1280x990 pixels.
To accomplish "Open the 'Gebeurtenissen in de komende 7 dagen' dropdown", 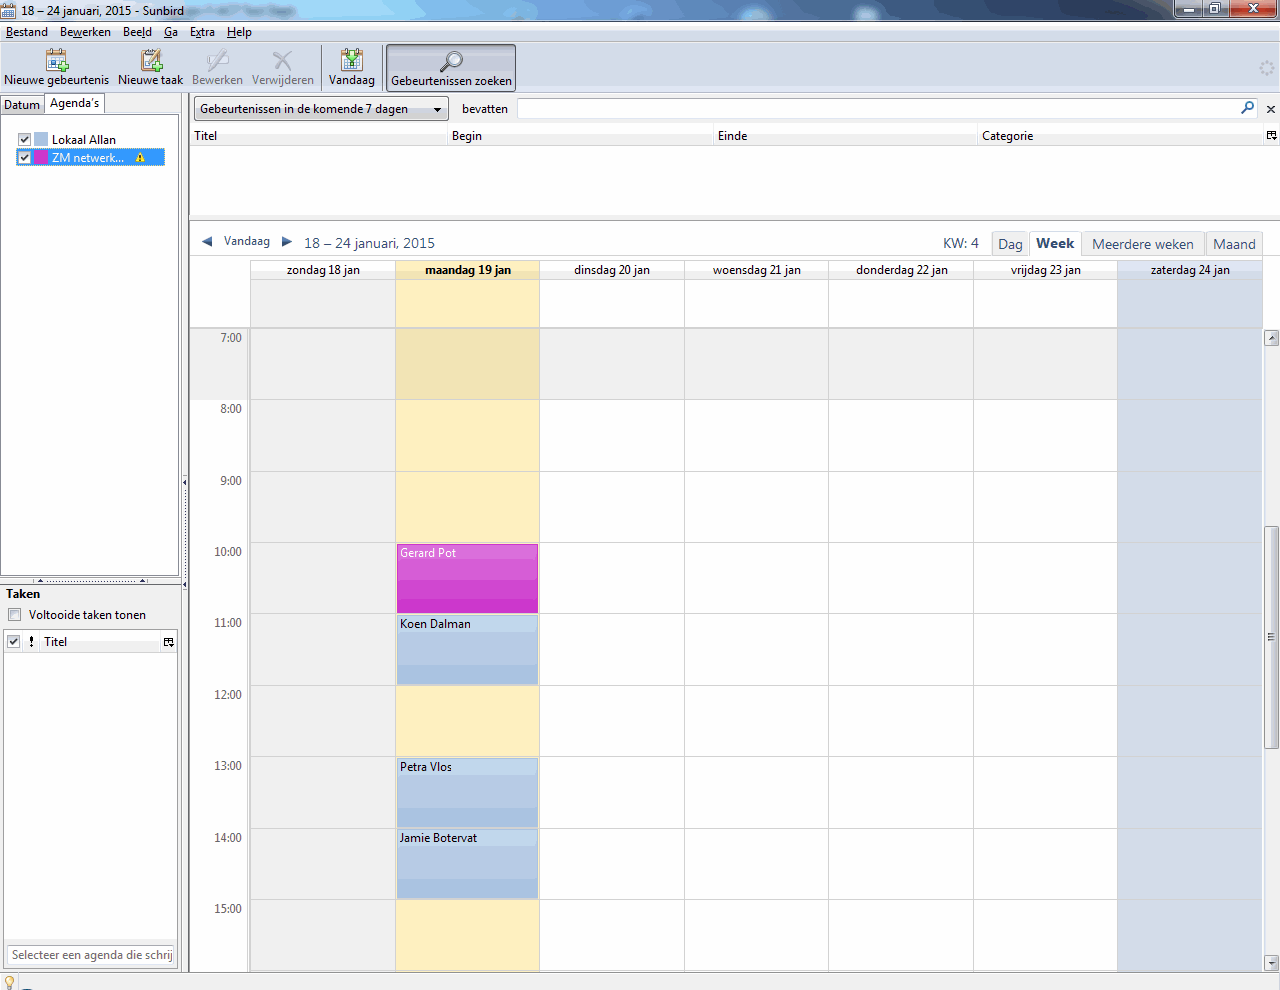I will [x=321, y=109].
